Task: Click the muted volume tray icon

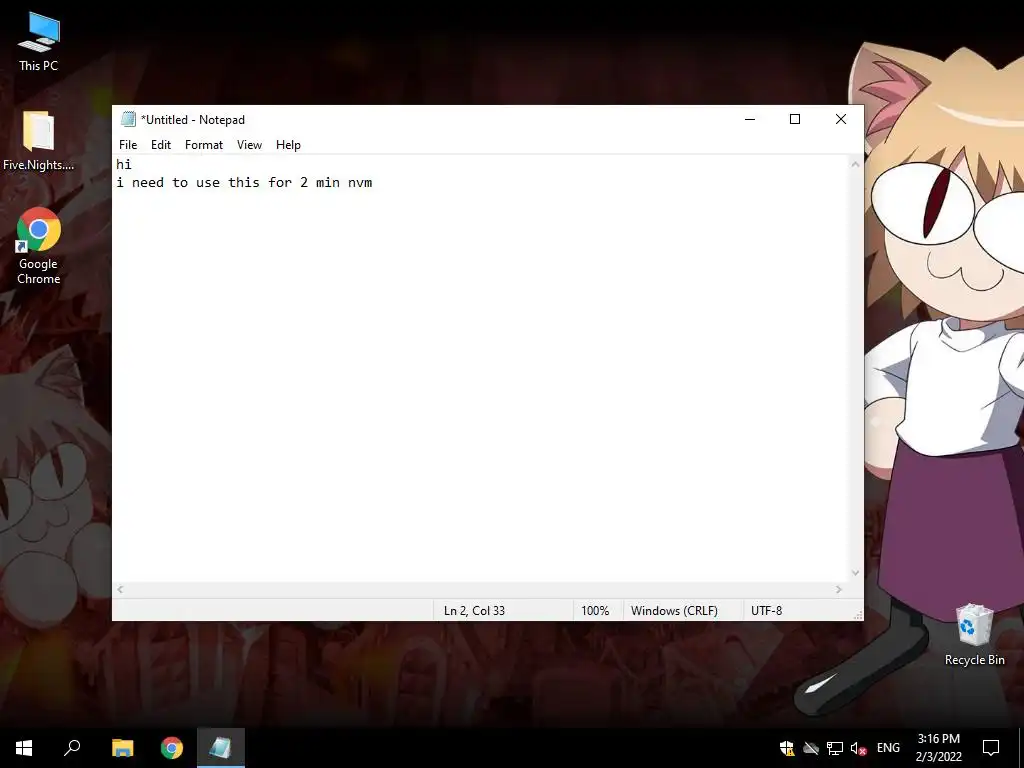Action: (x=858, y=748)
